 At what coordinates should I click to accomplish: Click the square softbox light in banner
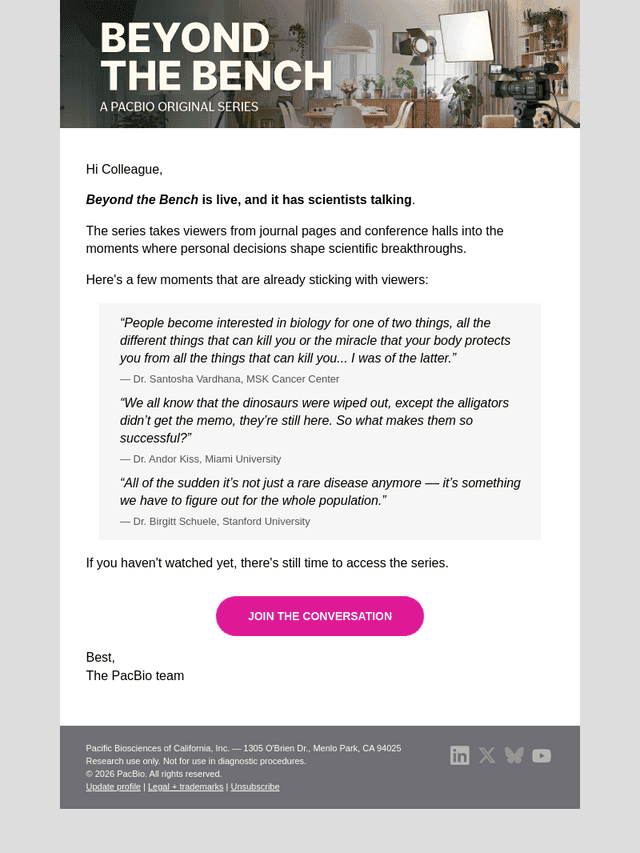pyautogui.click(x=466, y=37)
